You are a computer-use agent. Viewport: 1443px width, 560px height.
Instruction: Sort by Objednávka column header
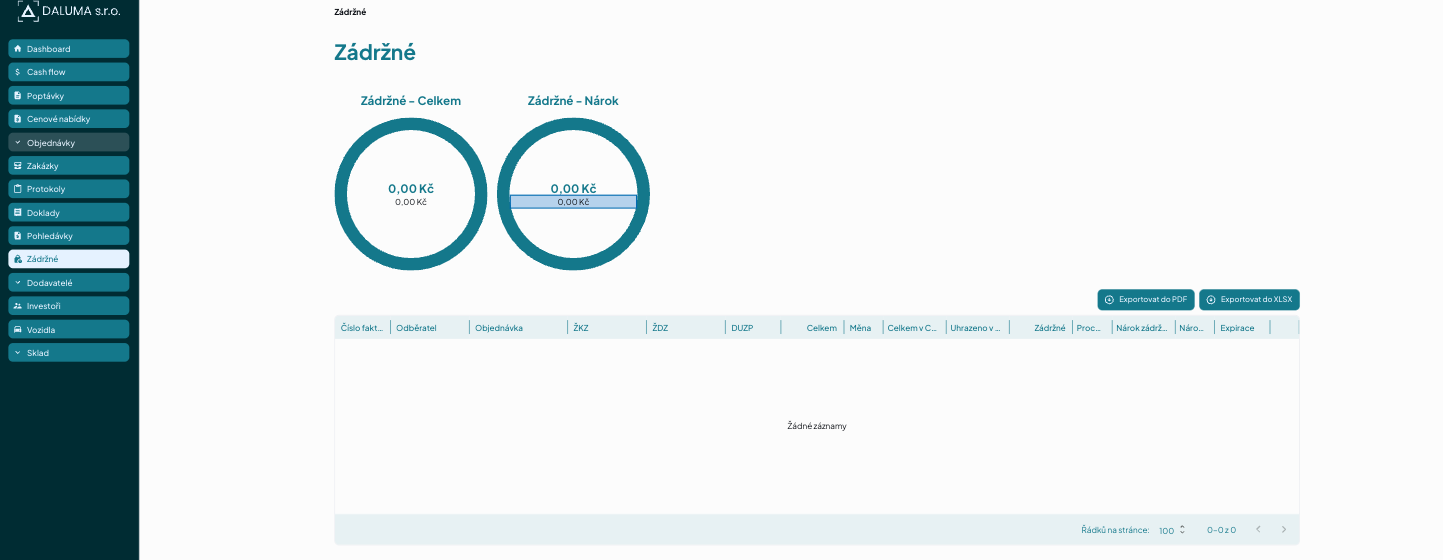click(519, 328)
